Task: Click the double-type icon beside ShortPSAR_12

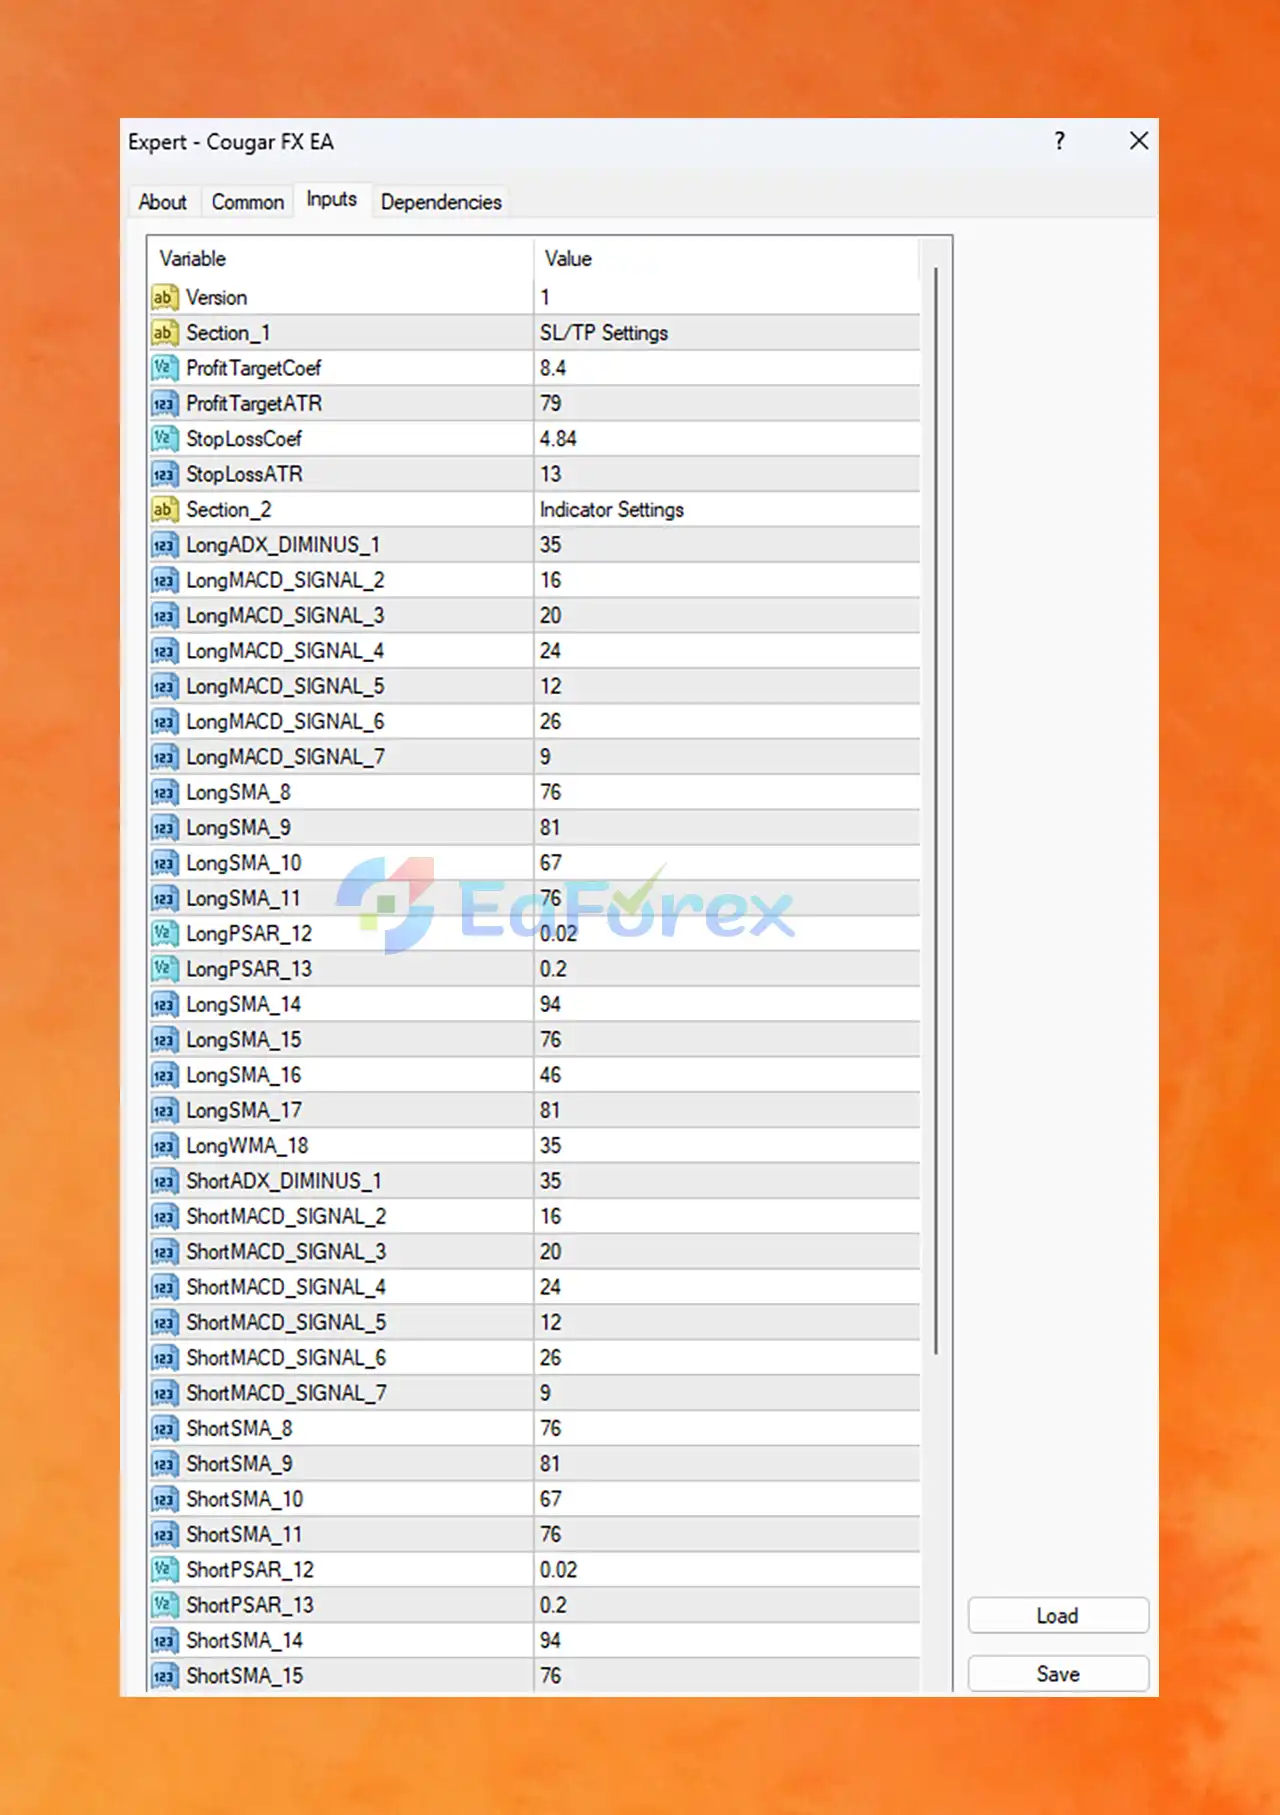Action: point(164,1570)
